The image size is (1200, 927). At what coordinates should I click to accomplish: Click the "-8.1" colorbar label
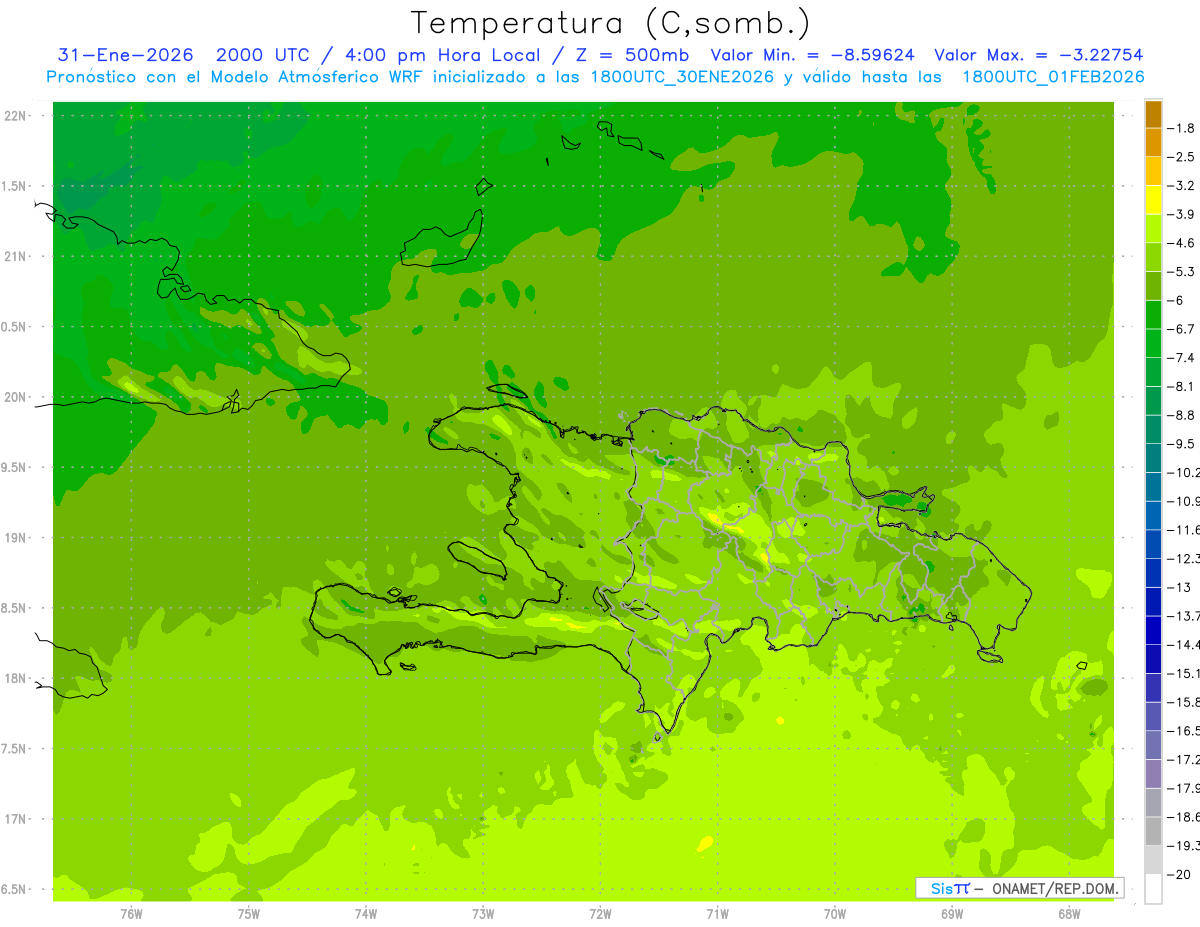[x=1181, y=387]
